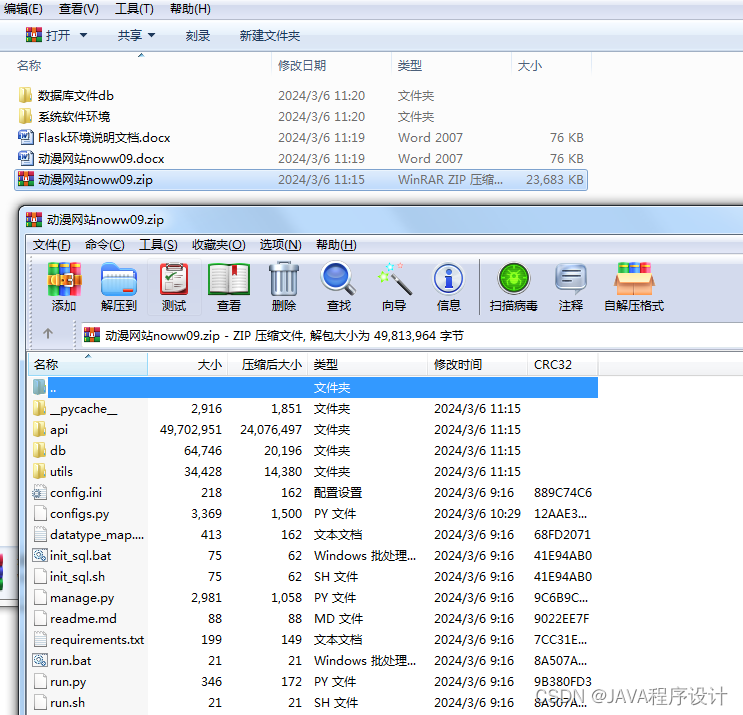Click the Find (查找) magnifier icon
This screenshot has height=715, width=743.
tap(338, 279)
